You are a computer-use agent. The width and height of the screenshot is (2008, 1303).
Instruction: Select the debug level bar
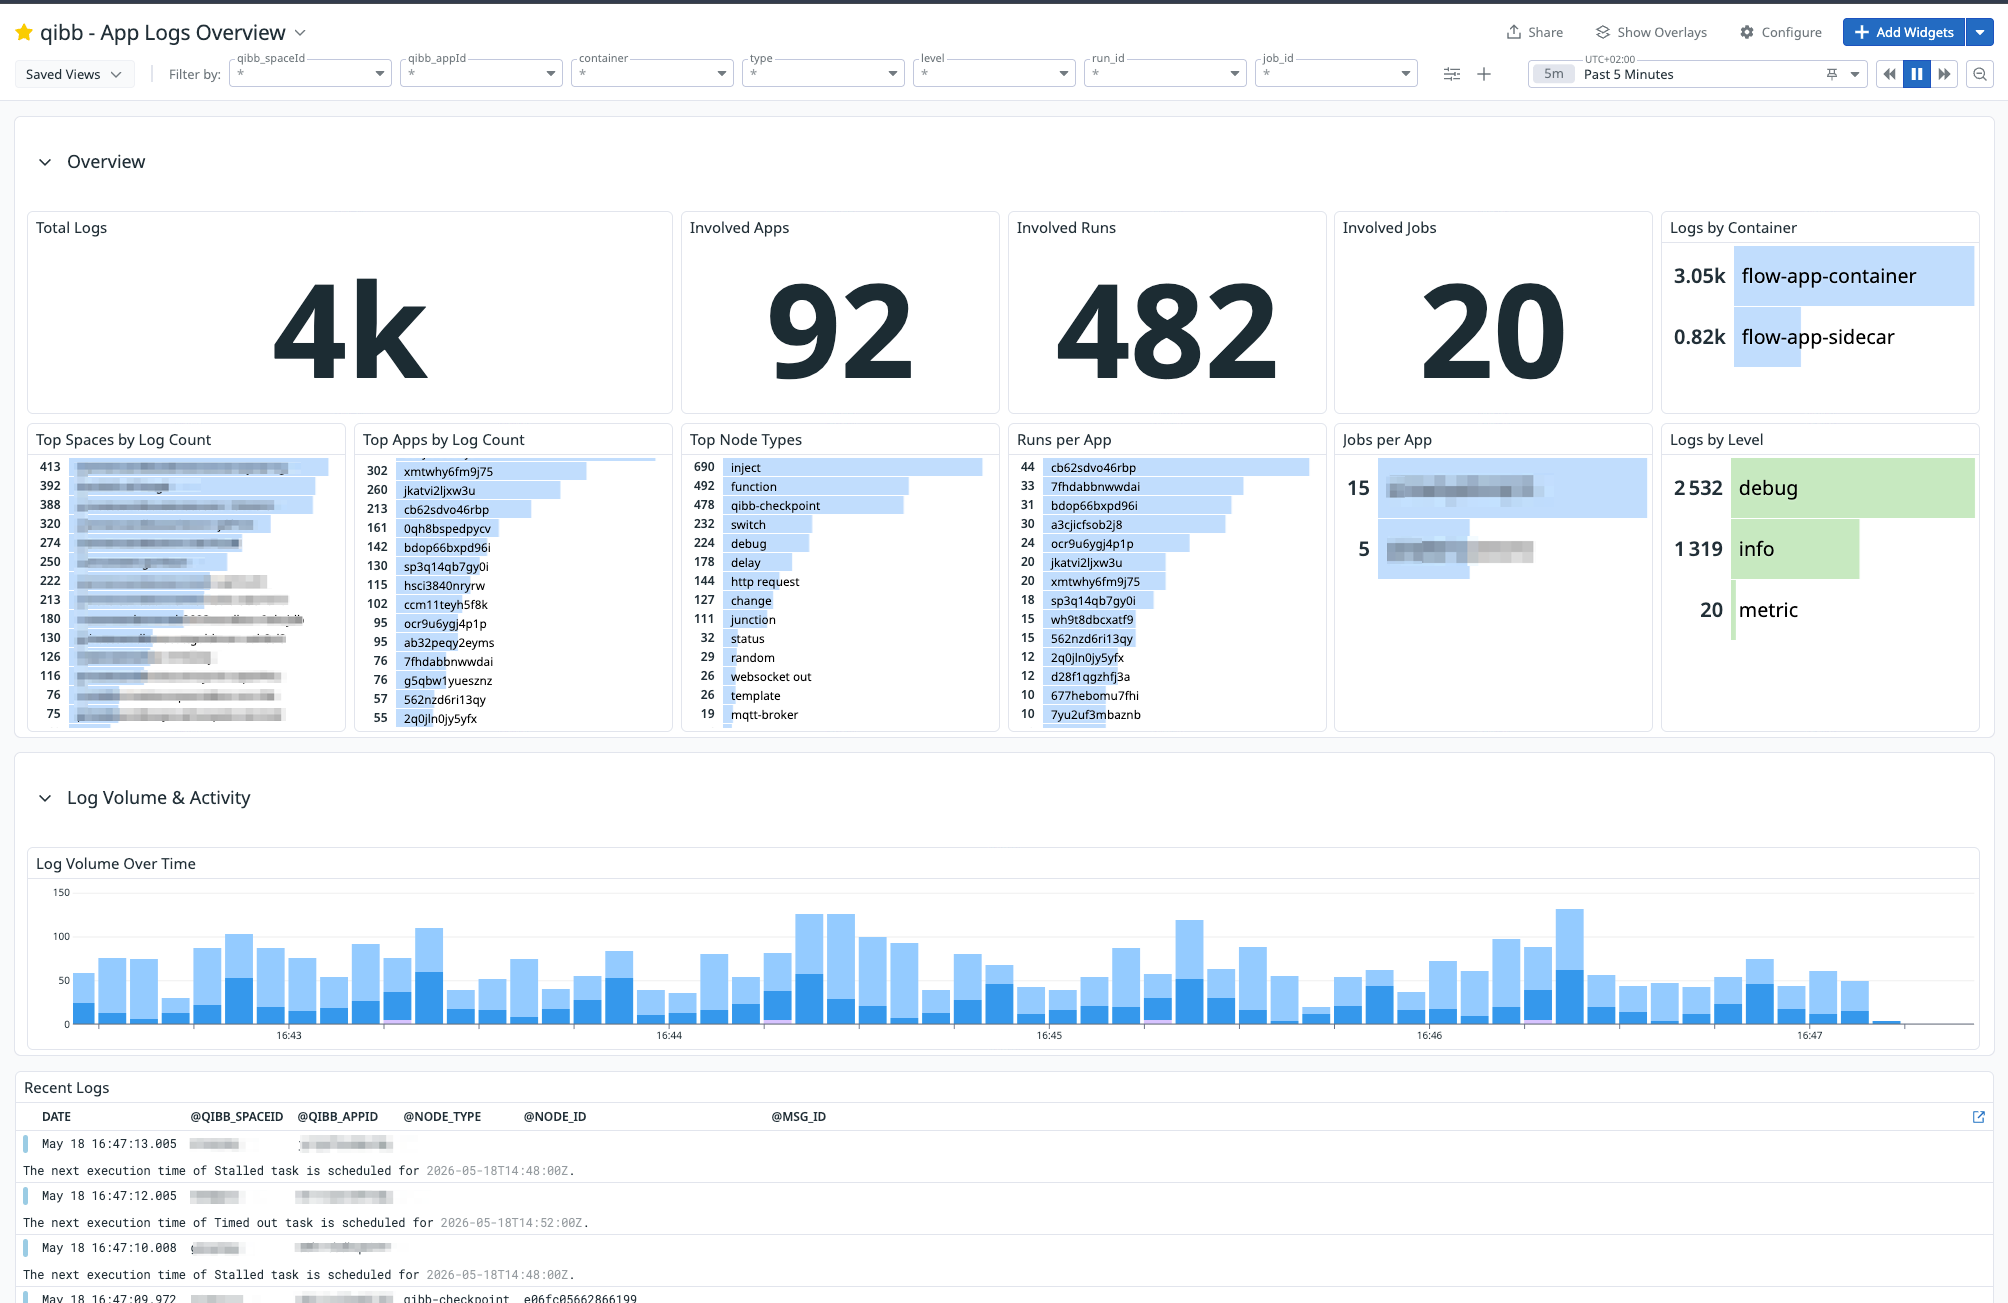(x=1853, y=488)
